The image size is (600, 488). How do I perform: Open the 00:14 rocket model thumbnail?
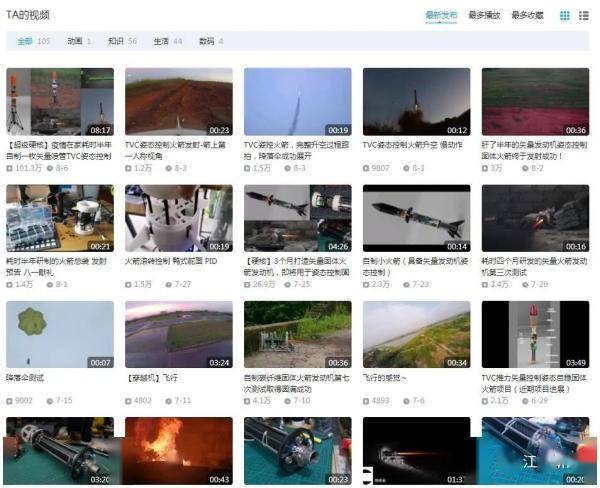(x=417, y=218)
